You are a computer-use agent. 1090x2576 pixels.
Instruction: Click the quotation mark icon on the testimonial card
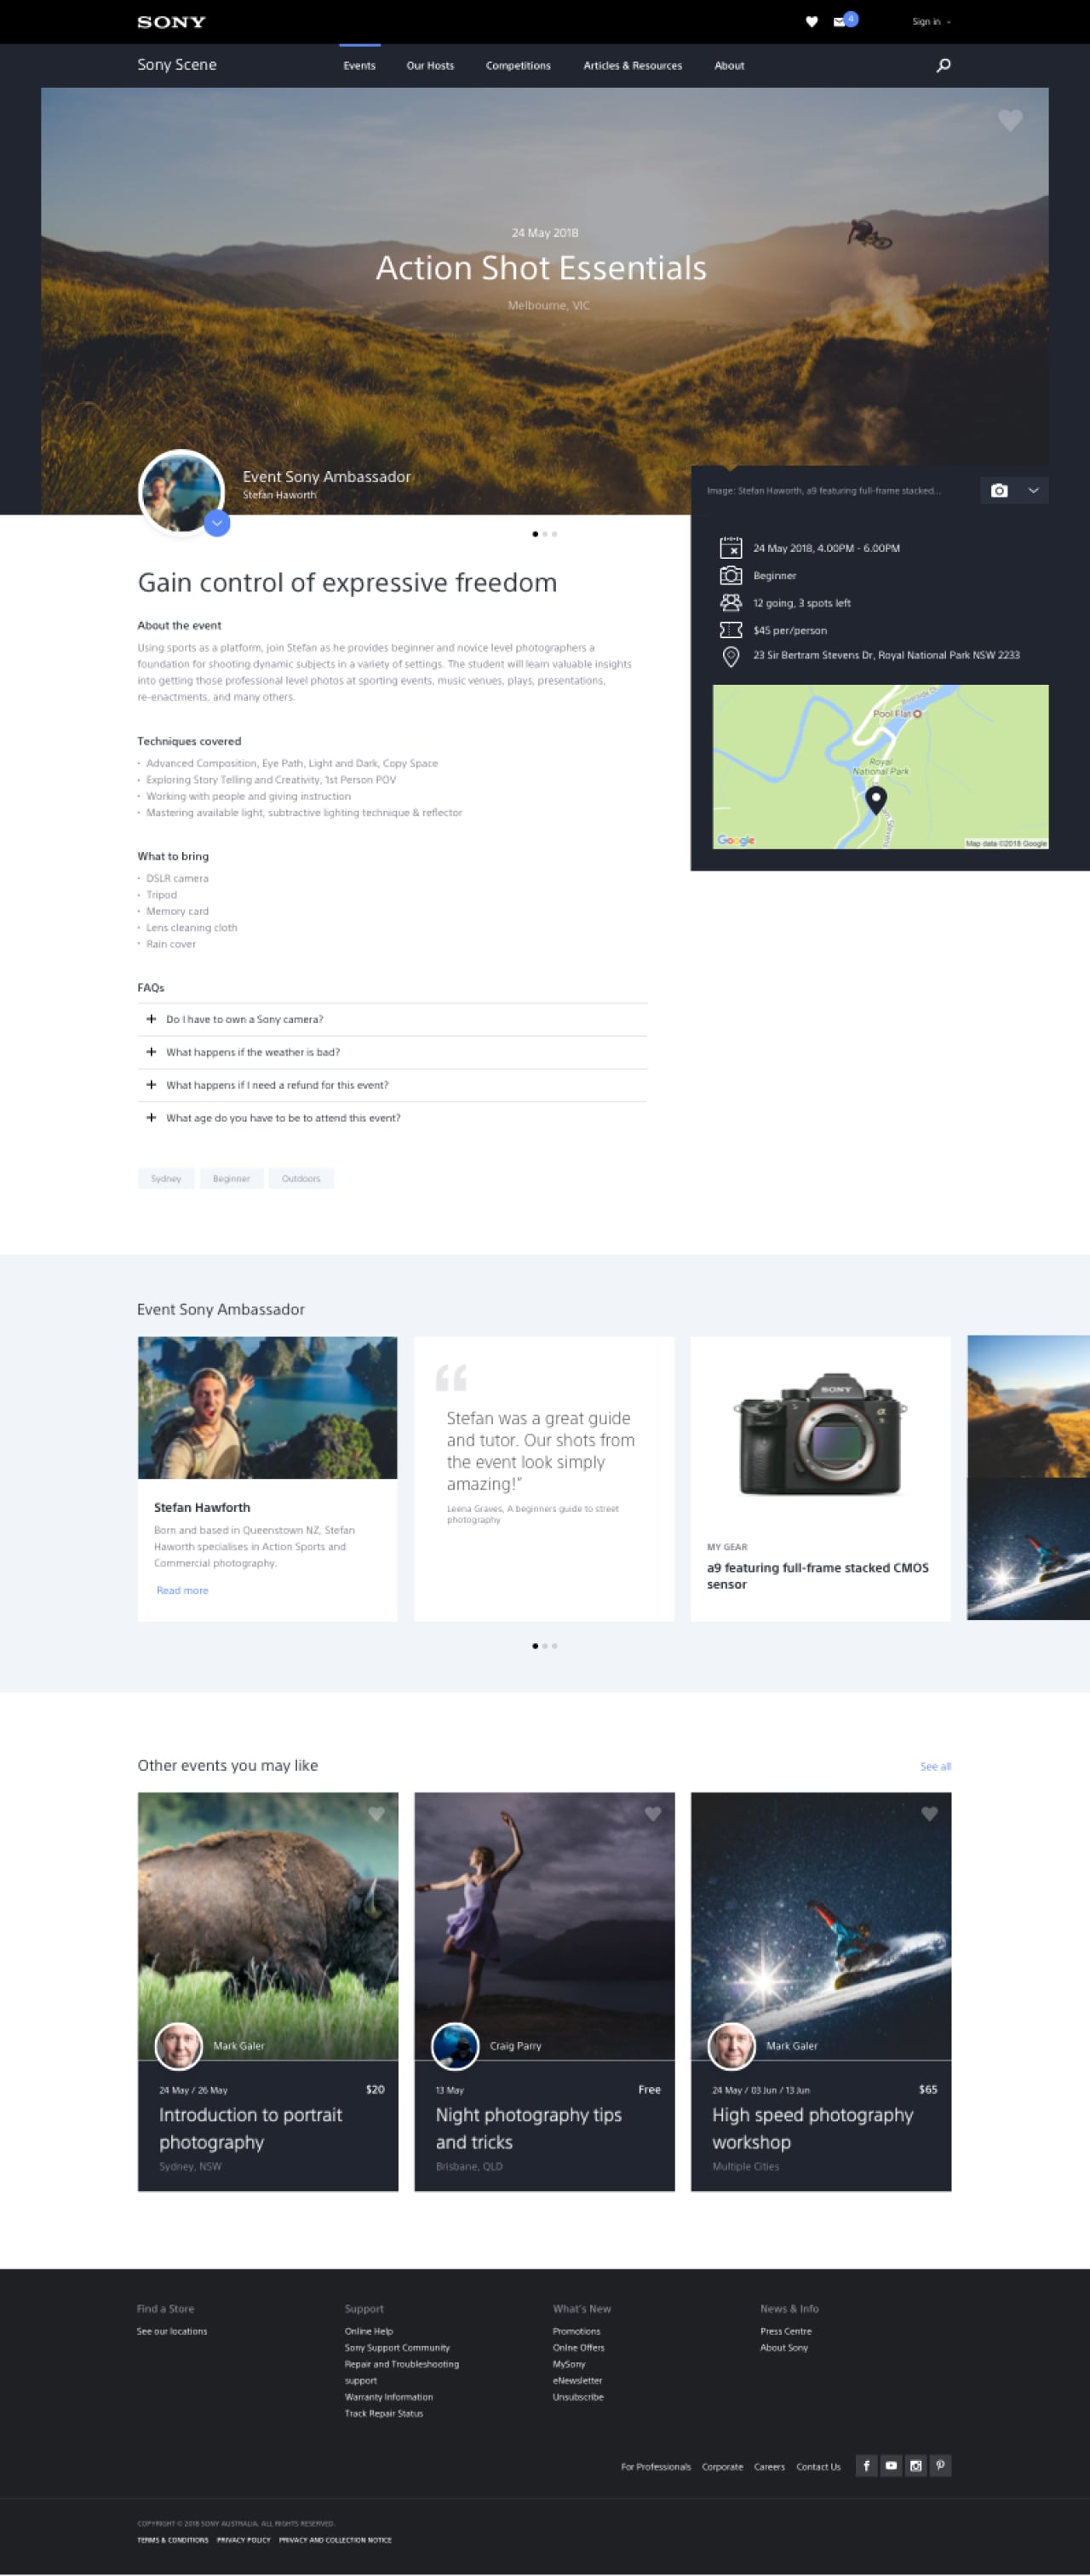click(451, 1378)
